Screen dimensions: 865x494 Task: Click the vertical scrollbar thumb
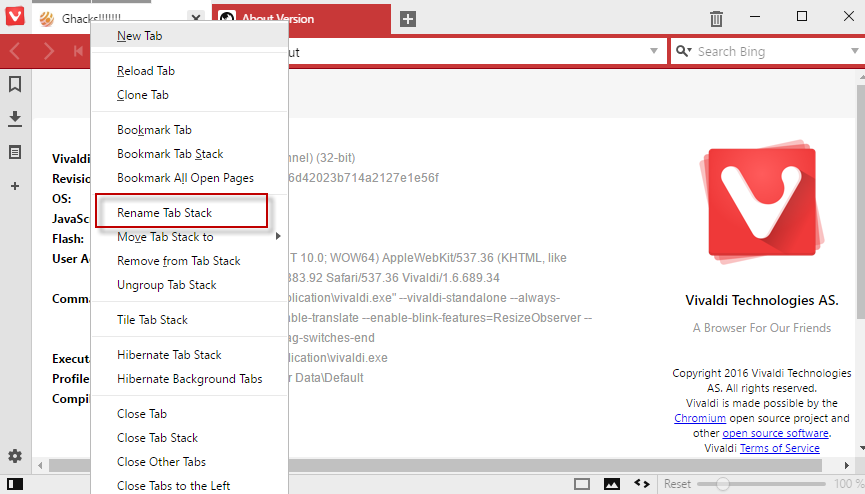[x=861, y=201]
